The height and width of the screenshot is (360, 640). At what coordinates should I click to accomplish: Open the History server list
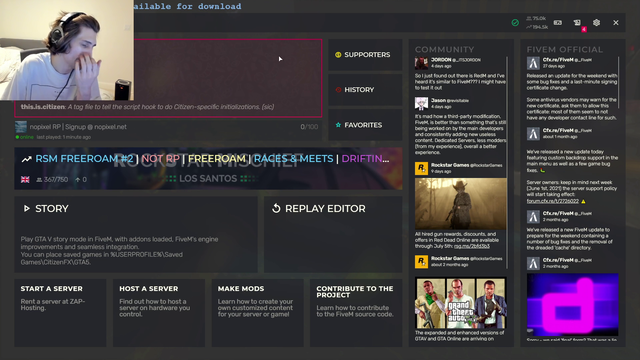coord(365,90)
